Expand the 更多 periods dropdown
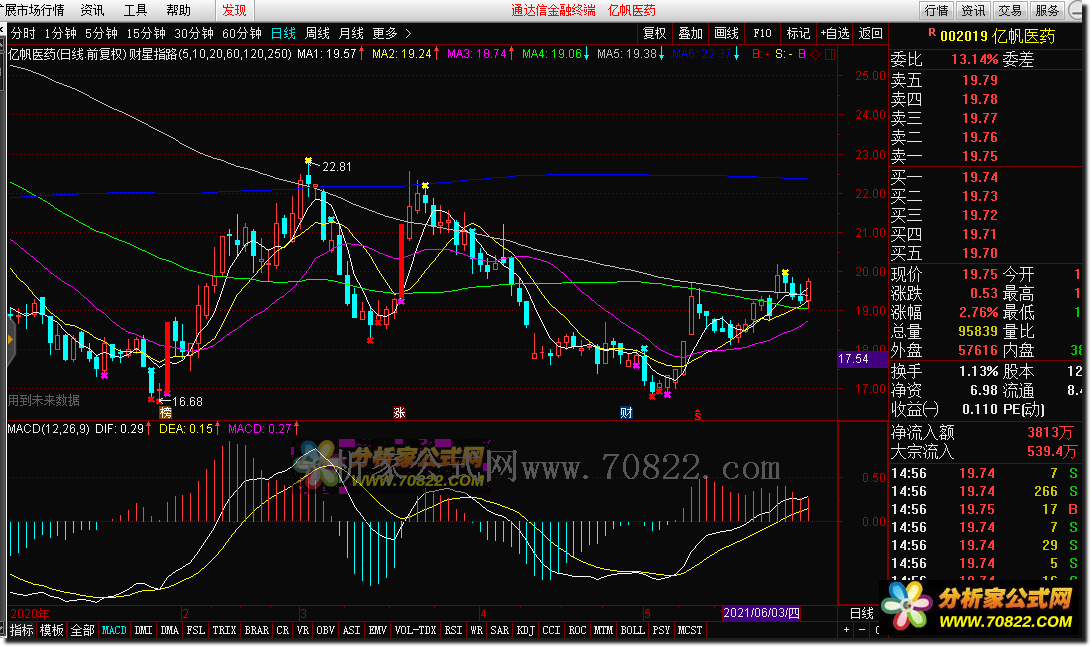1092x647 pixels. [x=391, y=33]
